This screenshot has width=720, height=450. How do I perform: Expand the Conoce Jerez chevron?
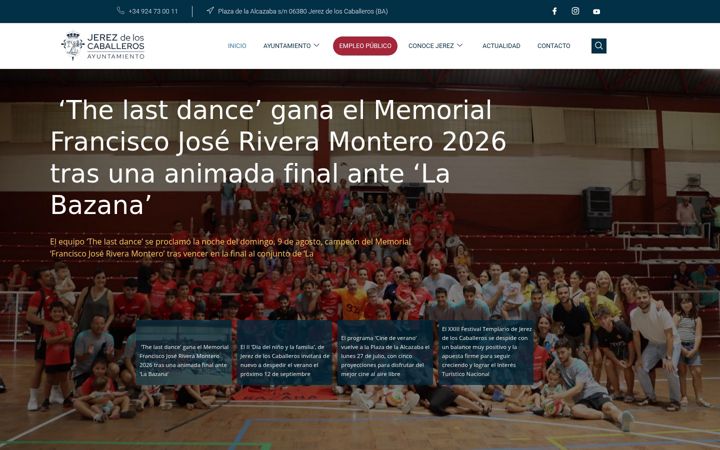pos(460,45)
